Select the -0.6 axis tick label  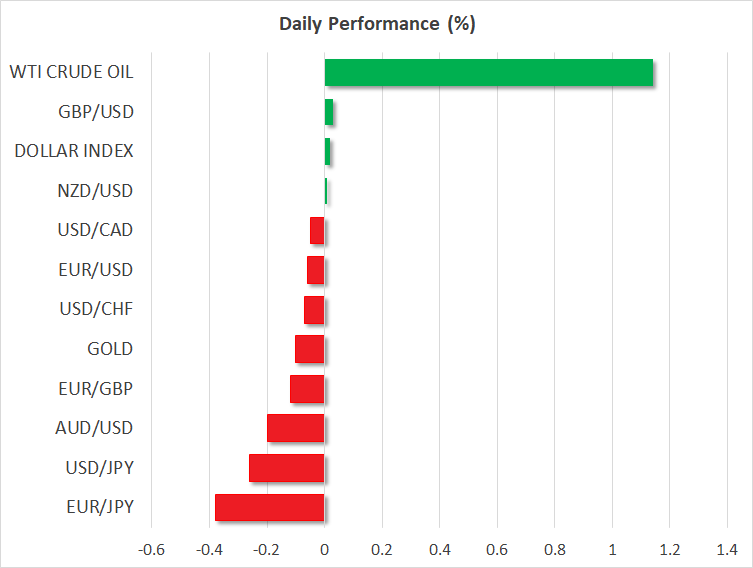pos(150,549)
